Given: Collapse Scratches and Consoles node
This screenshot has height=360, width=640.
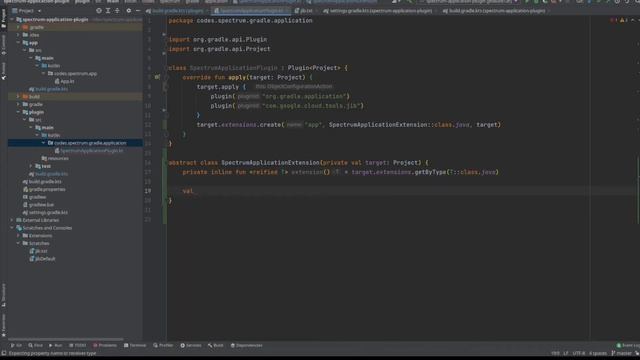Looking at the screenshot, I should tap(12, 228).
